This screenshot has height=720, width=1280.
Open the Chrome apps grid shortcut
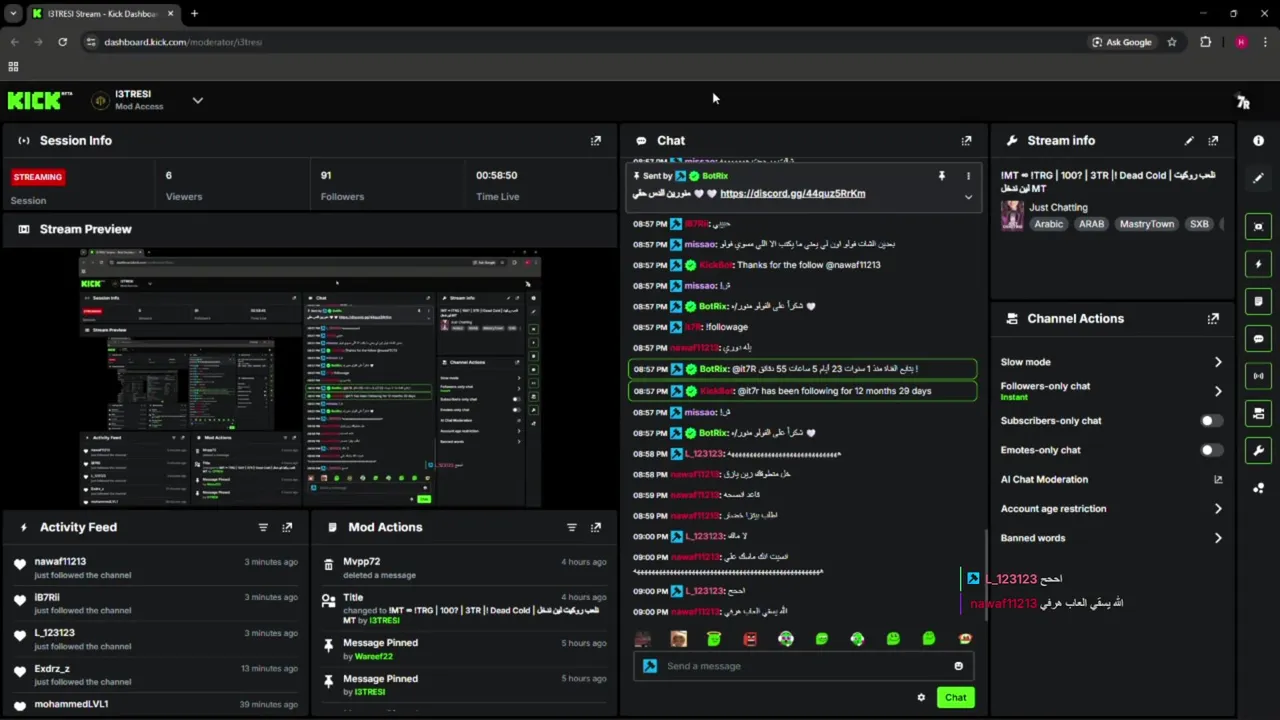13,67
